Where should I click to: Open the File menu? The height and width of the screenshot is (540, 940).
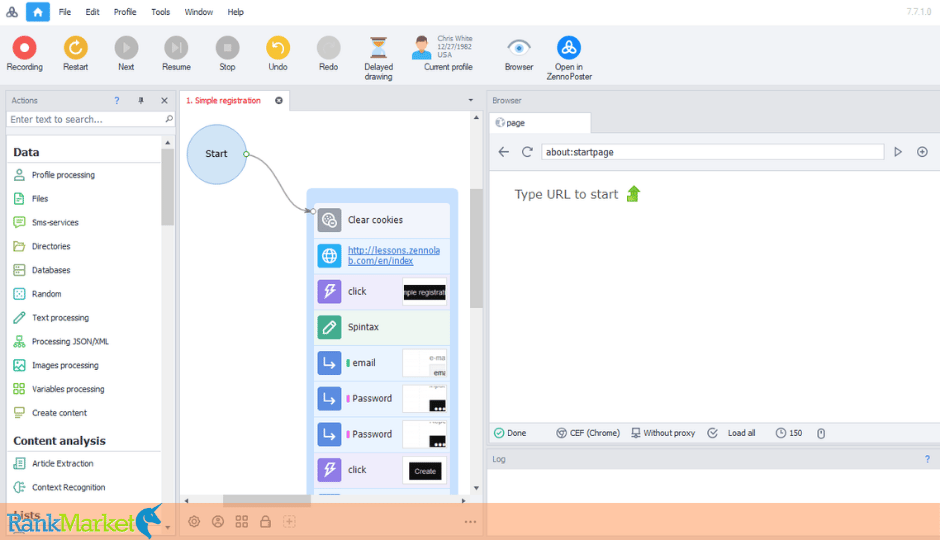click(x=65, y=12)
